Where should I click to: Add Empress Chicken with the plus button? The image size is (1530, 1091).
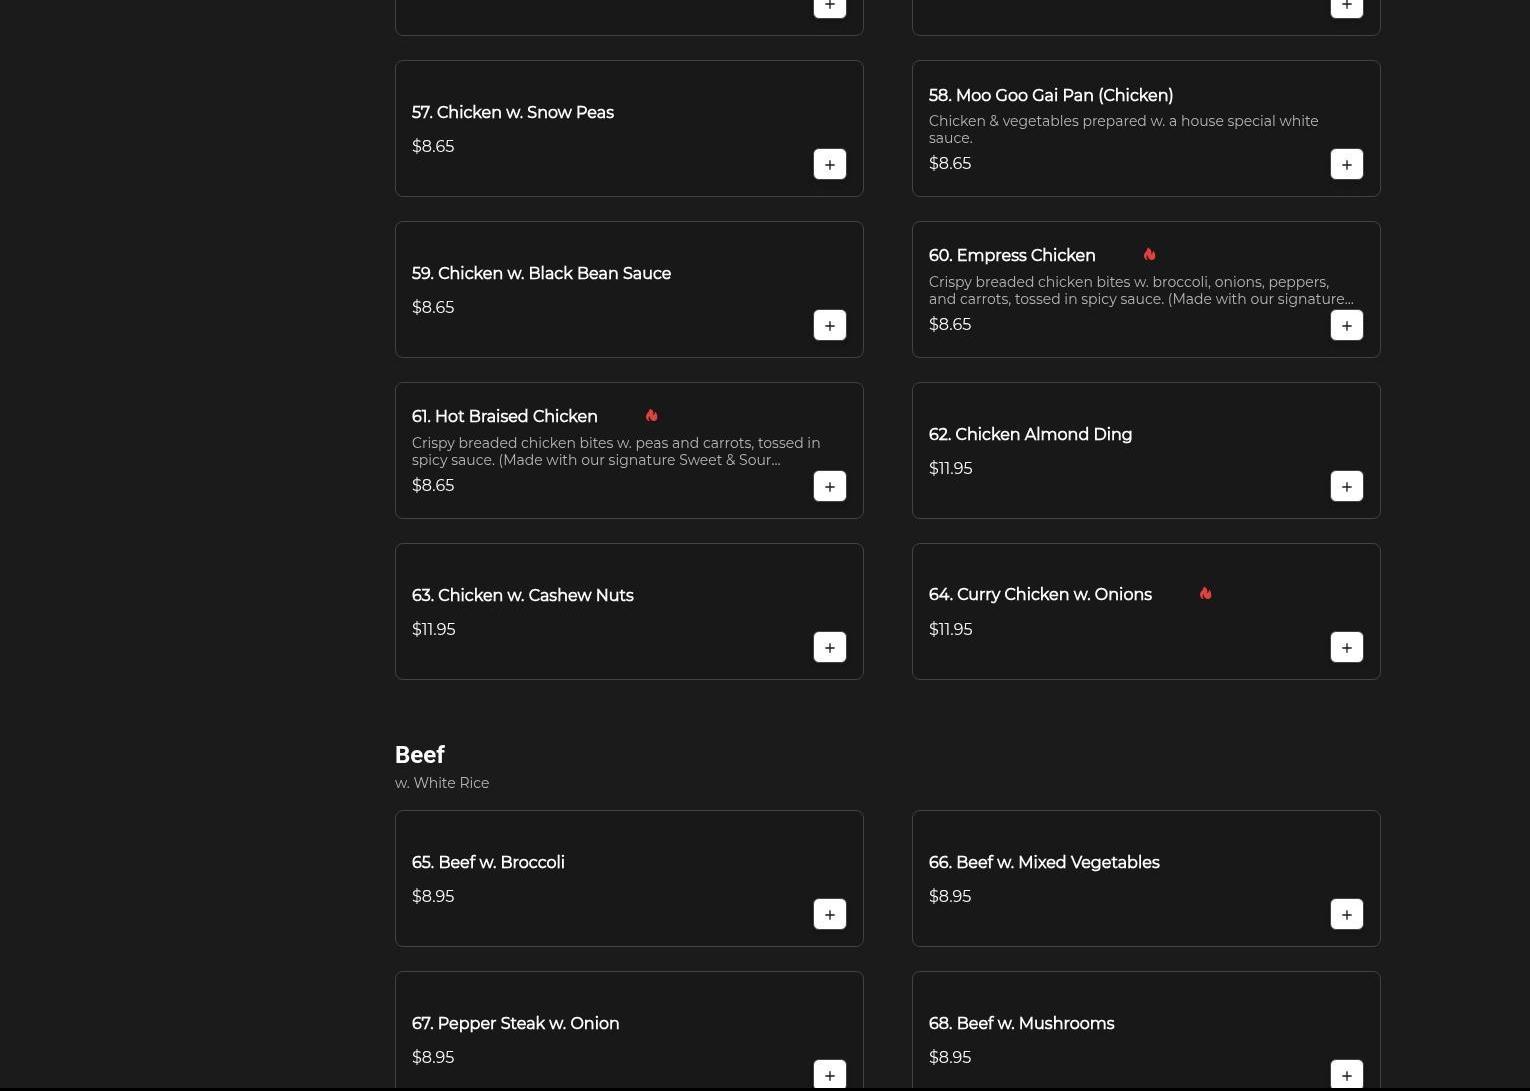[1346, 325]
